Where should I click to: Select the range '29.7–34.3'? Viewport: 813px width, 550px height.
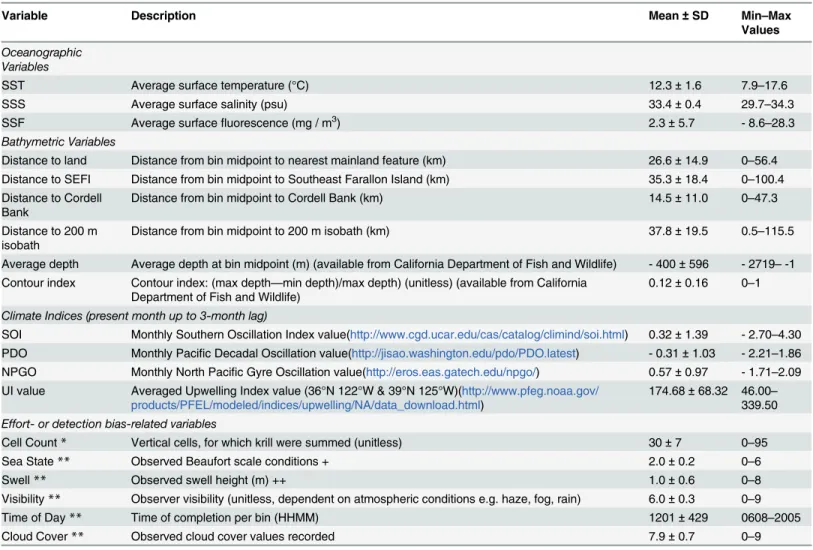[767, 104]
